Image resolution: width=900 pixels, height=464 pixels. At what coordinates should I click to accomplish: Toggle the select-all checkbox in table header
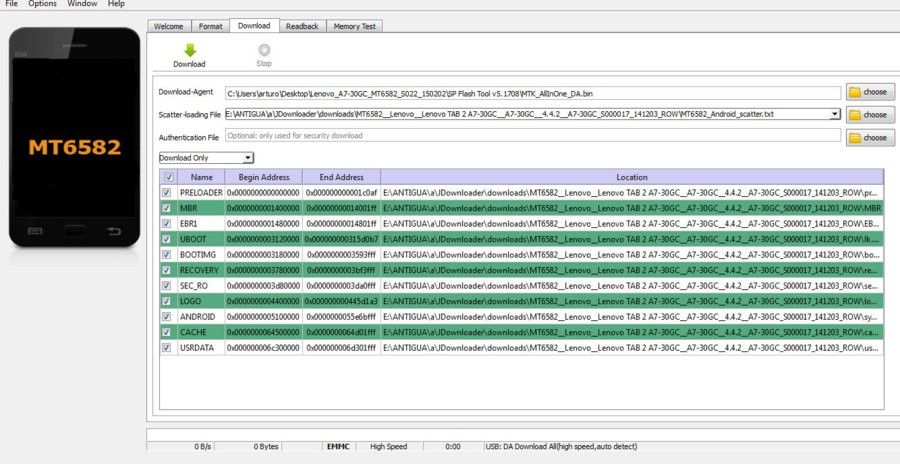[x=169, y=177]
